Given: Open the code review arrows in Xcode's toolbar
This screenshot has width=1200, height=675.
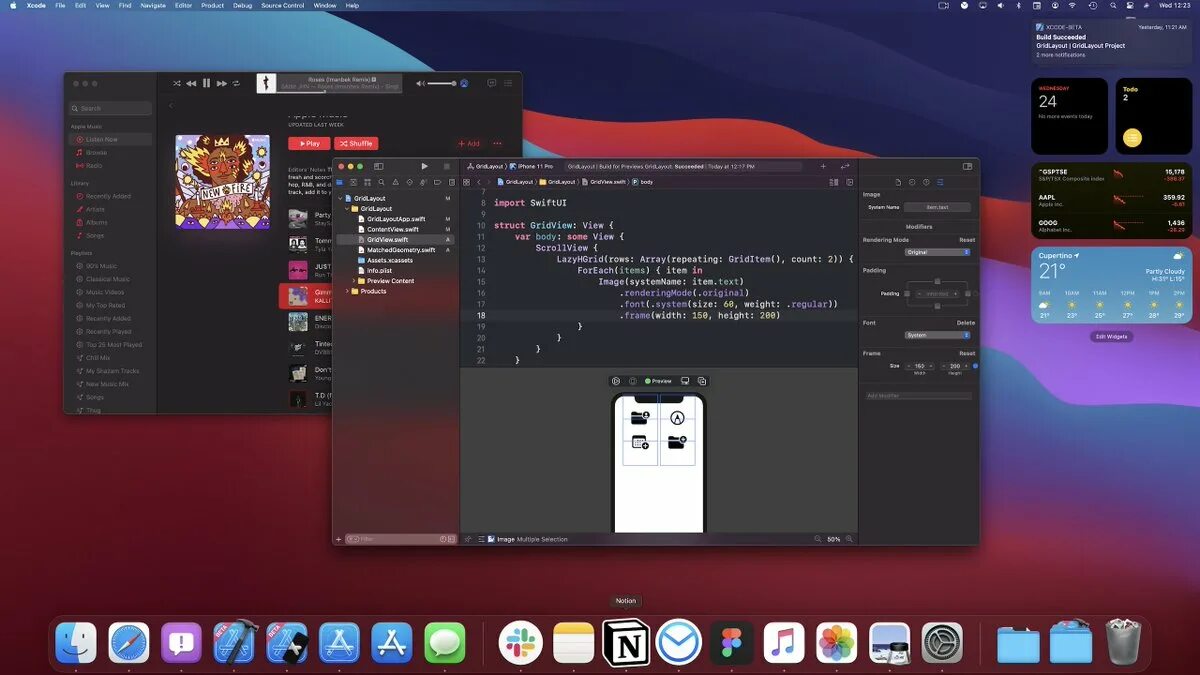Looking at the screenshot, I should [x=845, y=166].
